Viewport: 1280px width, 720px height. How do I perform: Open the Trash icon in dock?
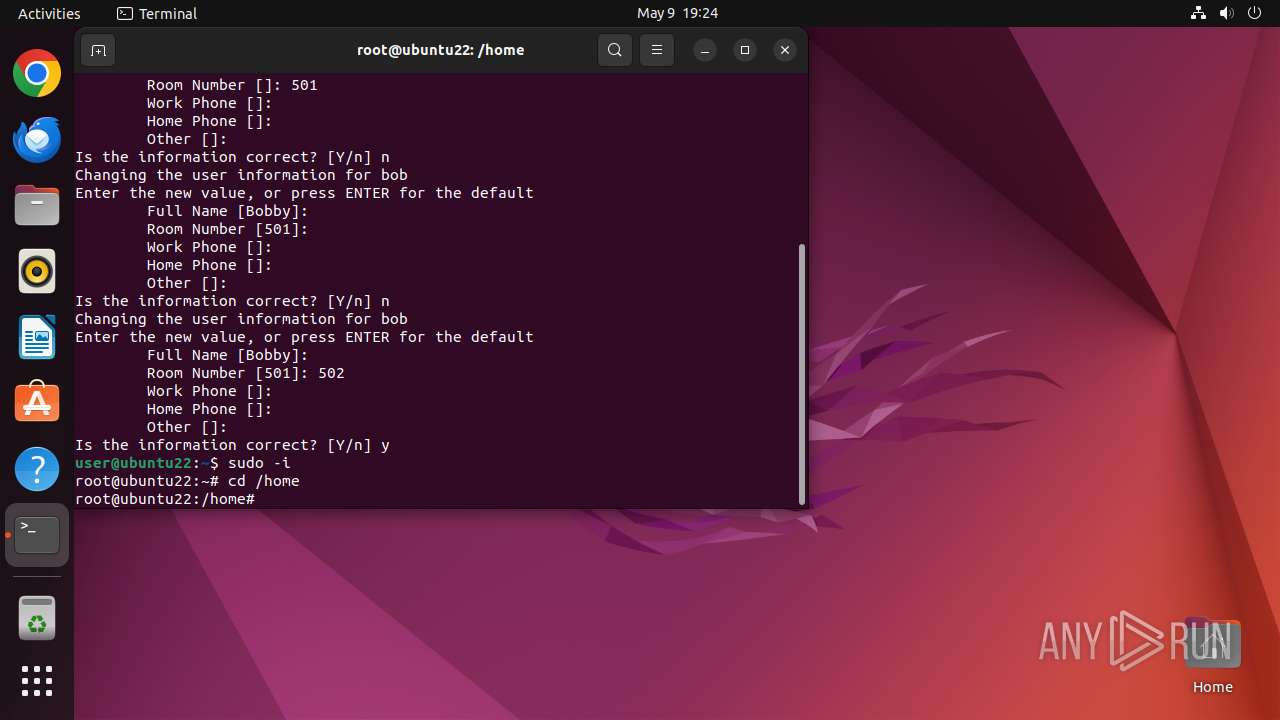click(37, 619)
